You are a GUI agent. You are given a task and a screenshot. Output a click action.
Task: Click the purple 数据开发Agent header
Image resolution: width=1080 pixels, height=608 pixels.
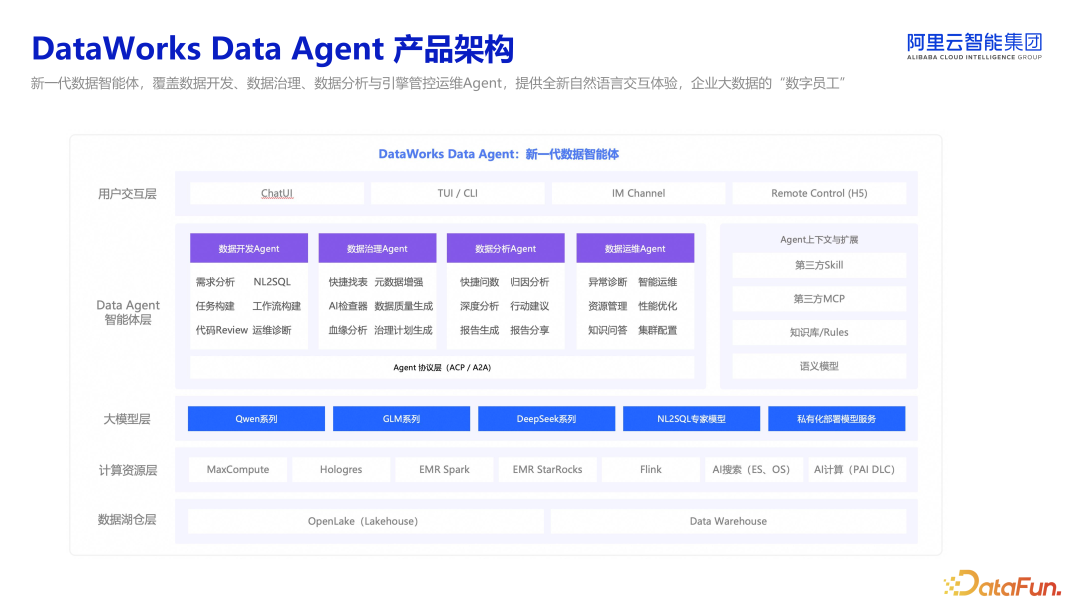[x=249, y=249]
